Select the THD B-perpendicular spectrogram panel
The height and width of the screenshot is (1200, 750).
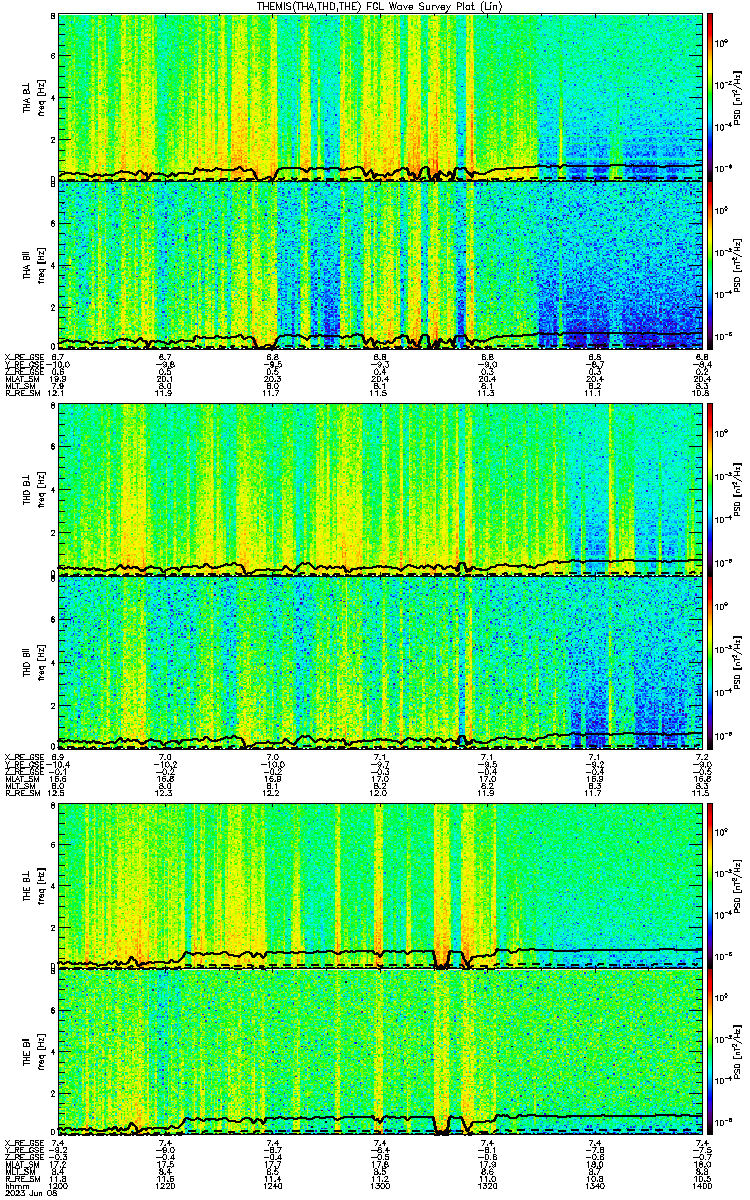[380, 490]
